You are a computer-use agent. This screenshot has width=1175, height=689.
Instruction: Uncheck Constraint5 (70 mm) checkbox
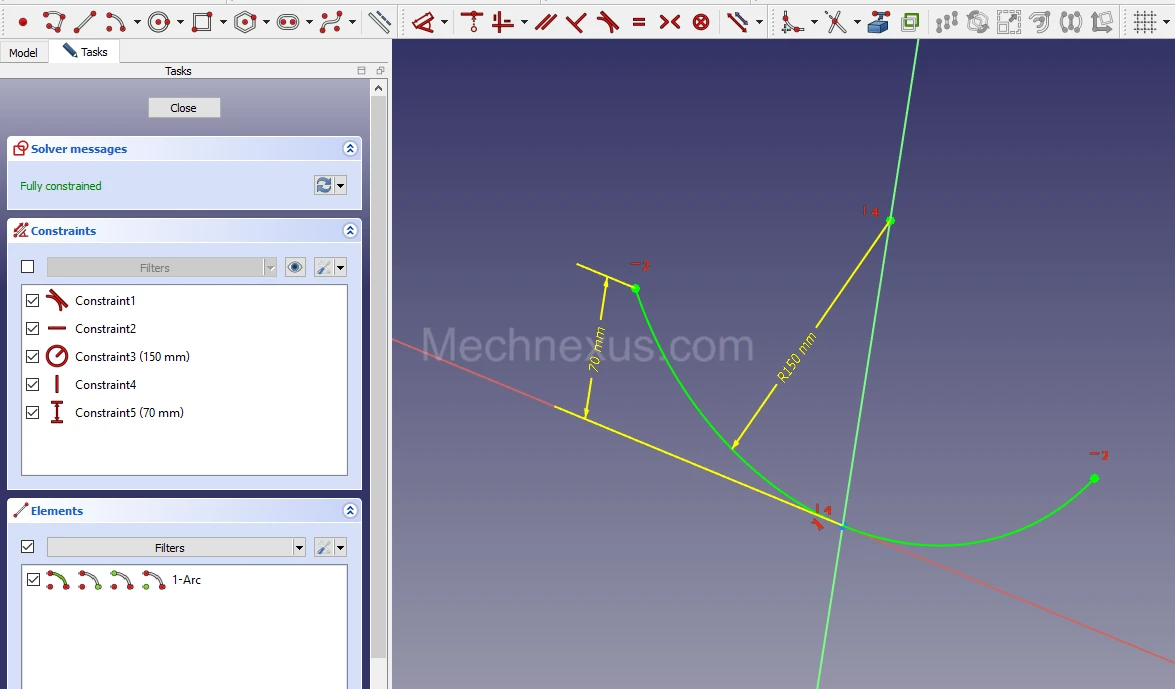point(32,412)
